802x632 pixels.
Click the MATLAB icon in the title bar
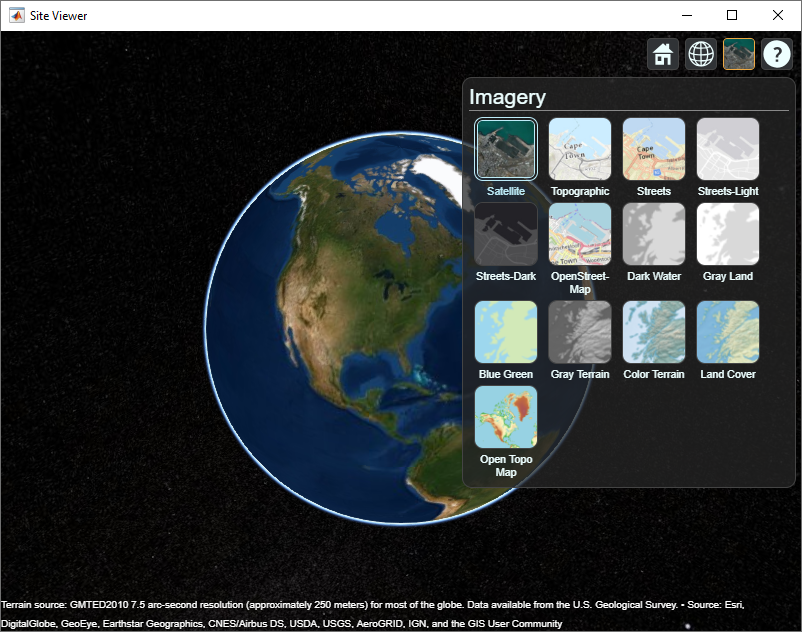(17, 15)
